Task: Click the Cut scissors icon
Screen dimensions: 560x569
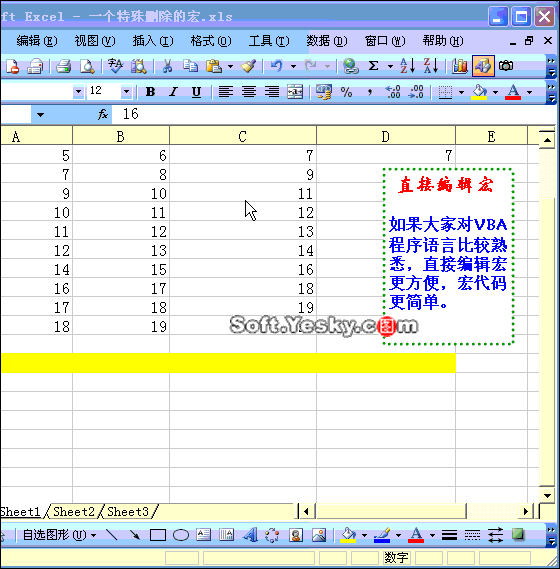Action: pos(167,66)
